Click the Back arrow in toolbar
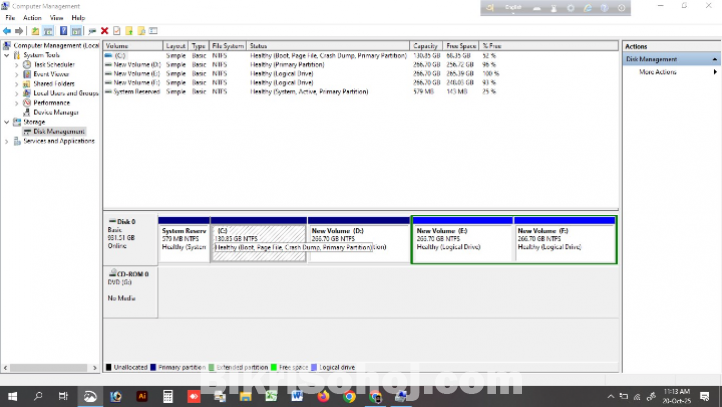This screenshot has width=722, height=407. click(x=8, y=31)
